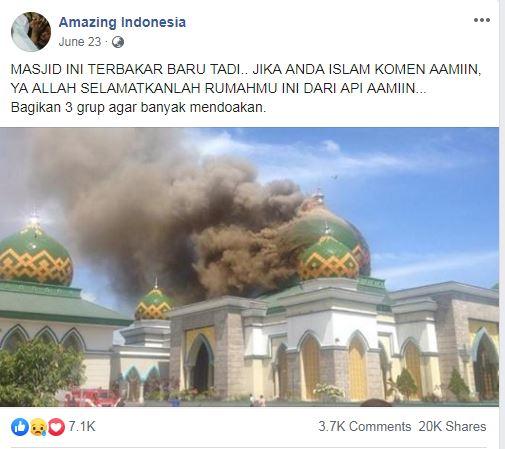Click the June 23 post timestamp
This screenshot has height=449, width=505.
click(x=80, y=42)
